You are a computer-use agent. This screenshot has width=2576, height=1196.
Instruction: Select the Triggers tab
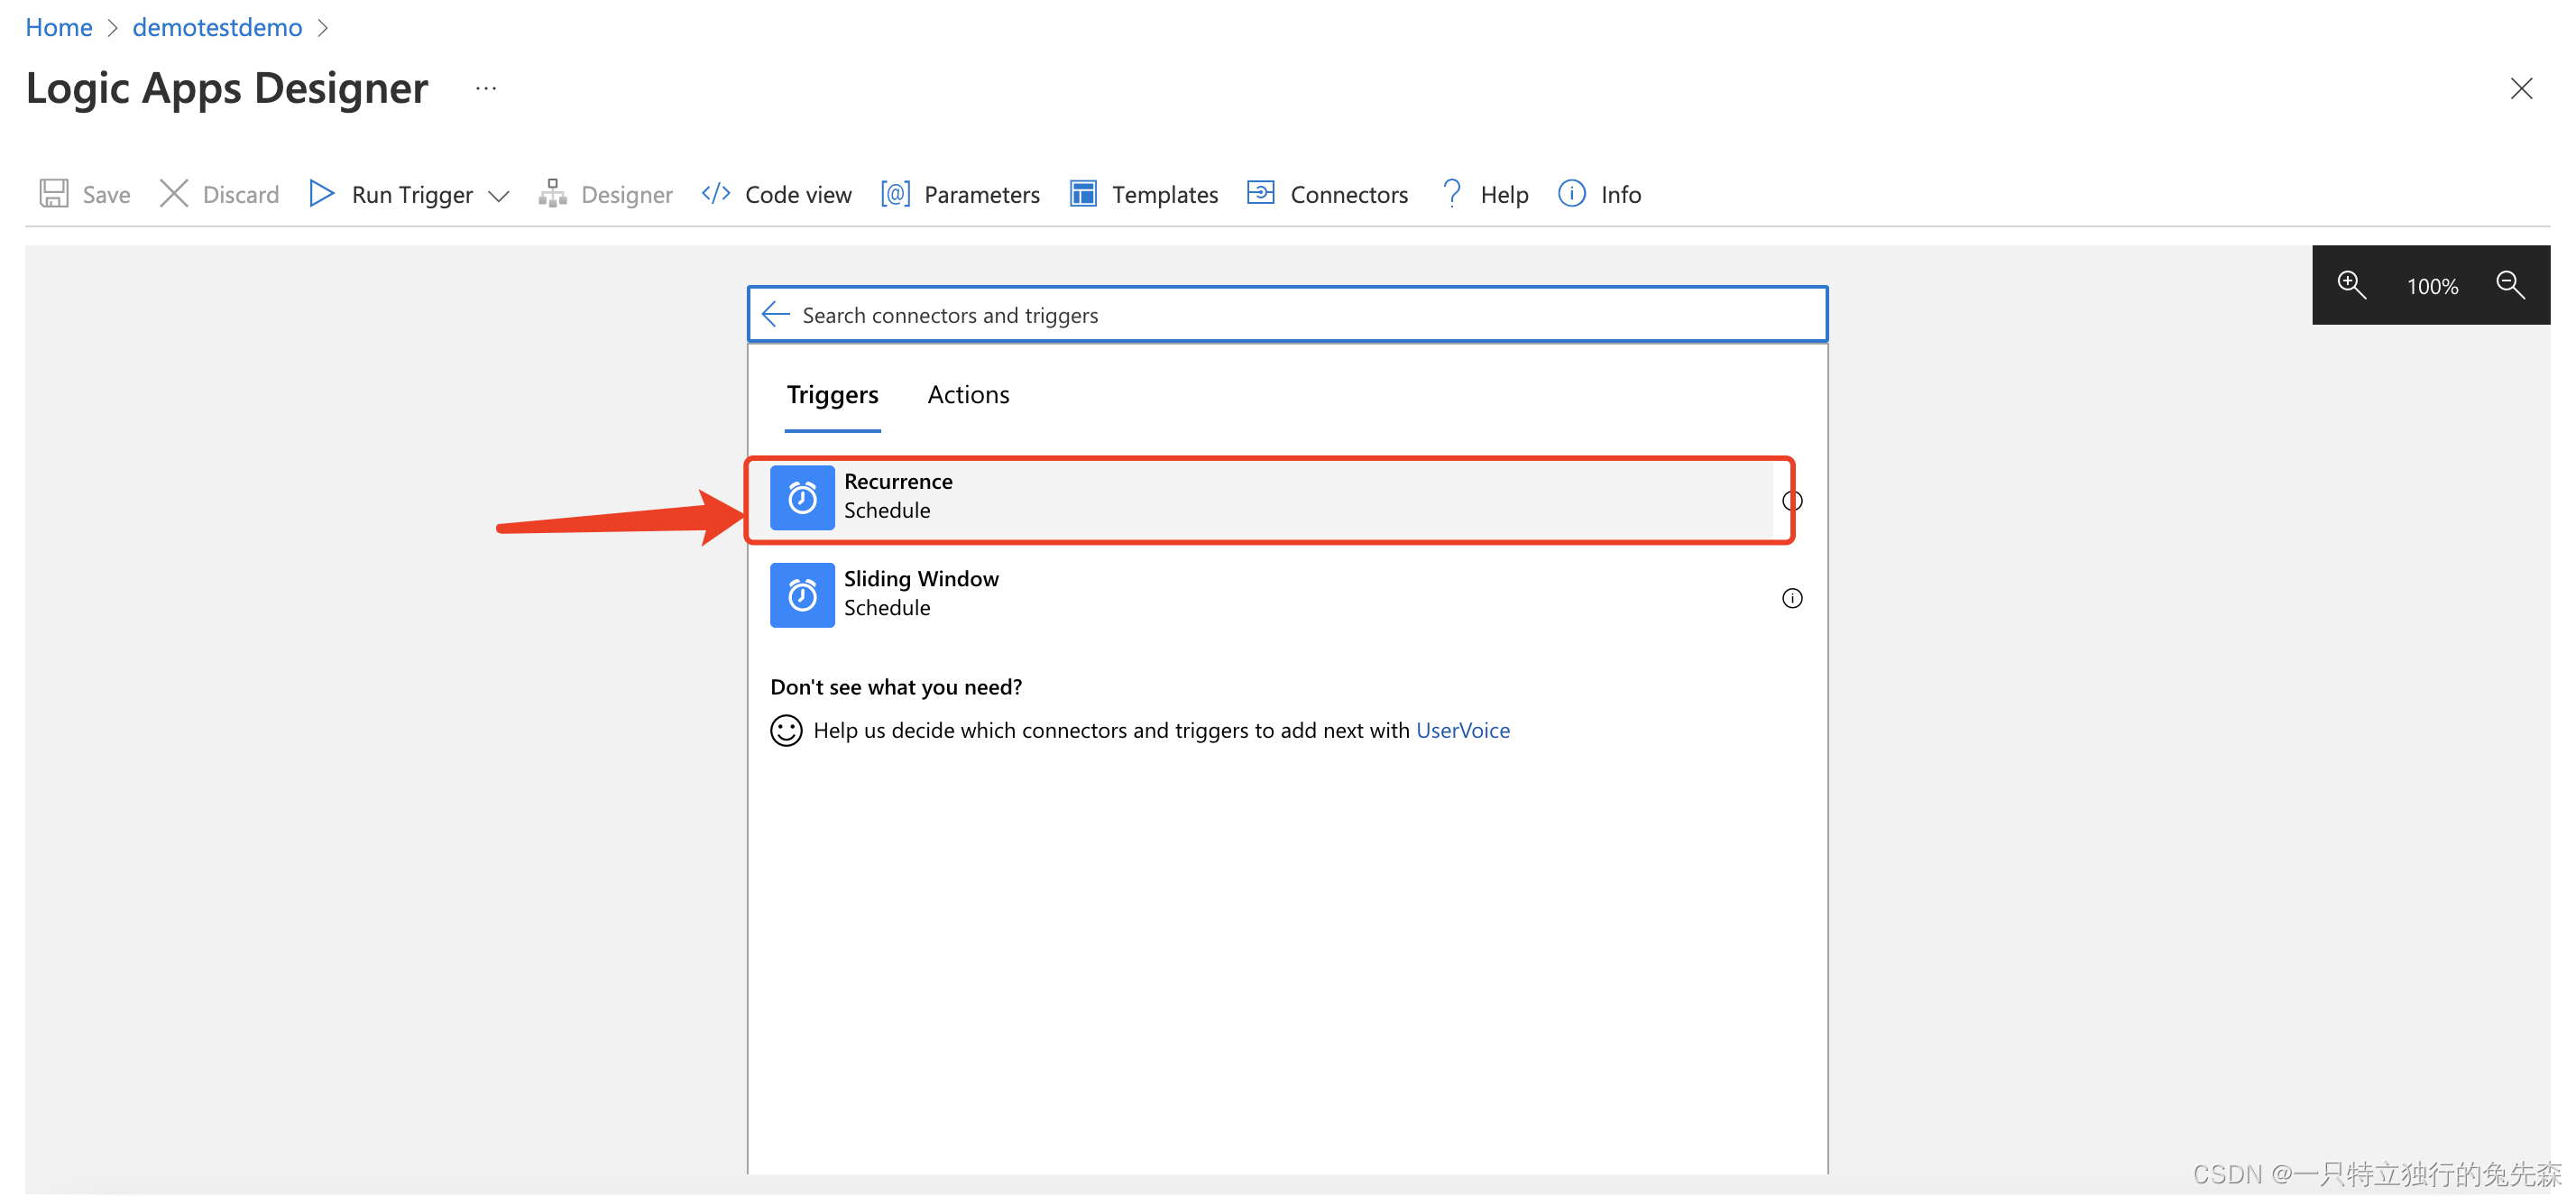pyautogui.click(x=832, y=395)
